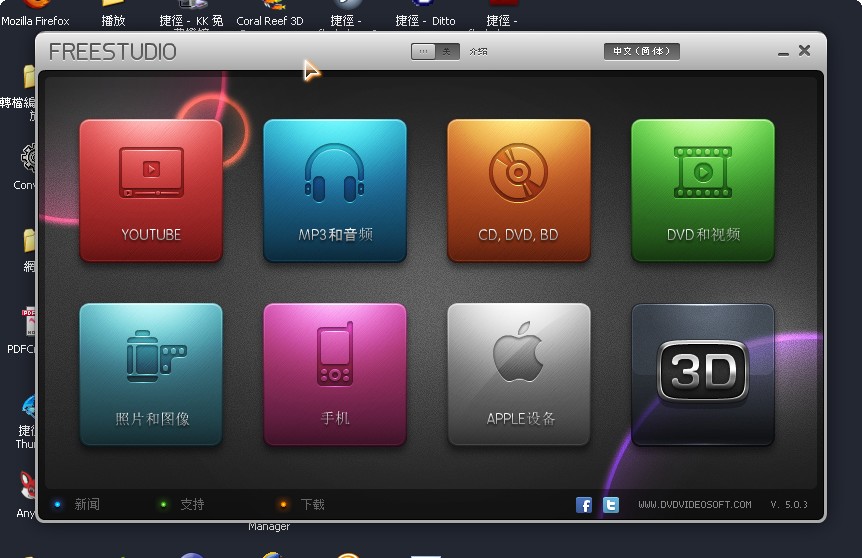862x558 pixels.
Task: Click the Facebook icon
Action: (x=584, y=505)
